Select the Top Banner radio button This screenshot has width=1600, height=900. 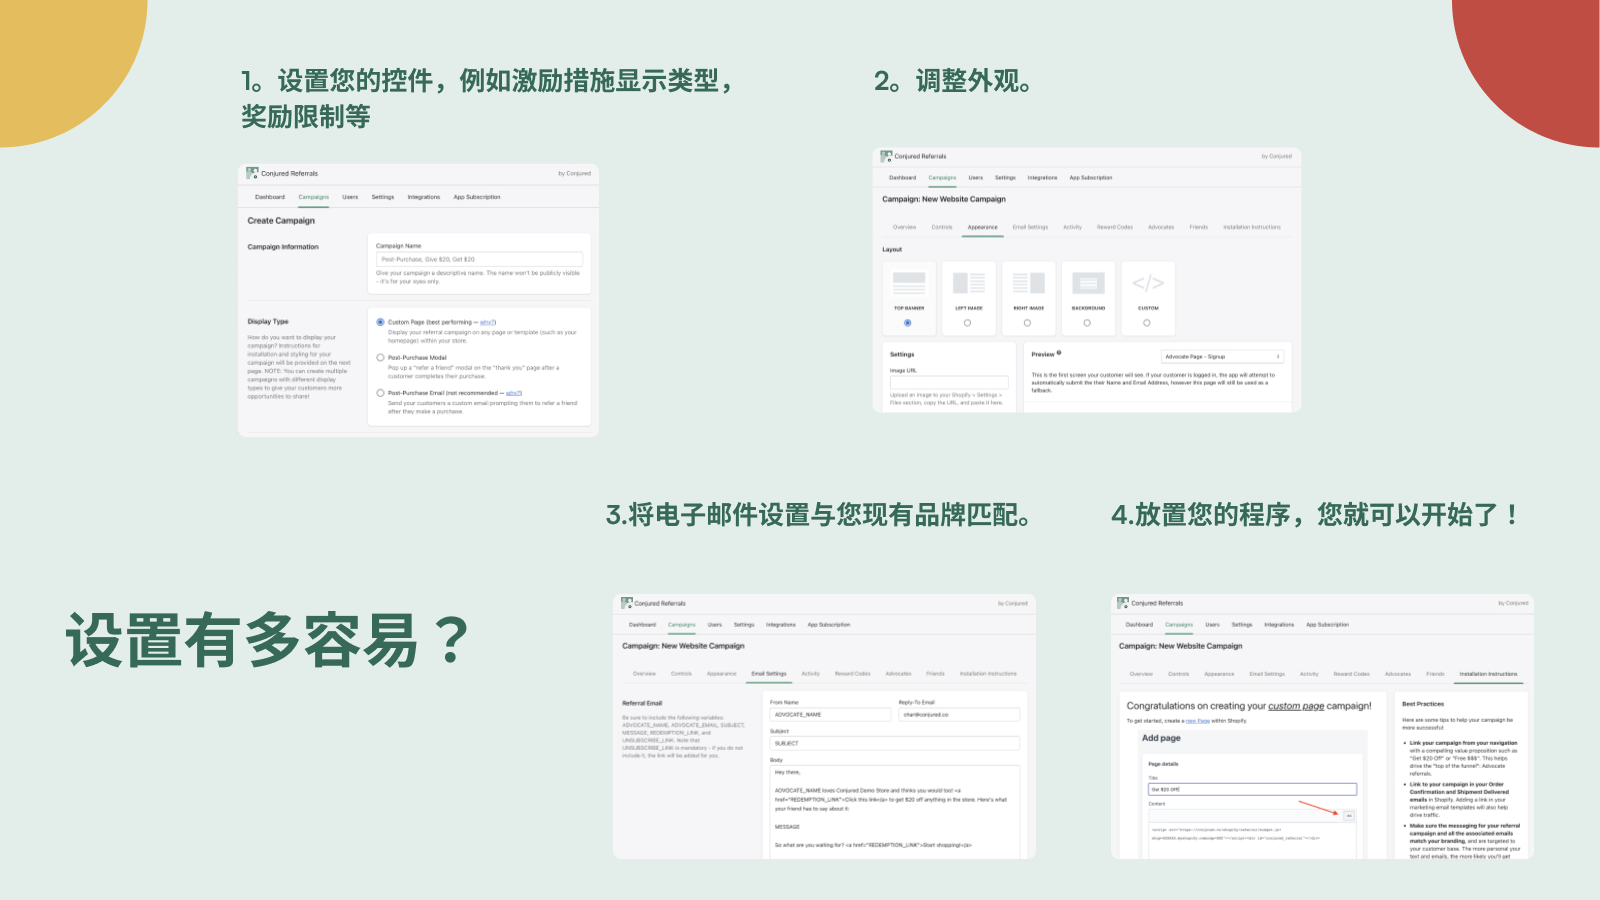908,323
